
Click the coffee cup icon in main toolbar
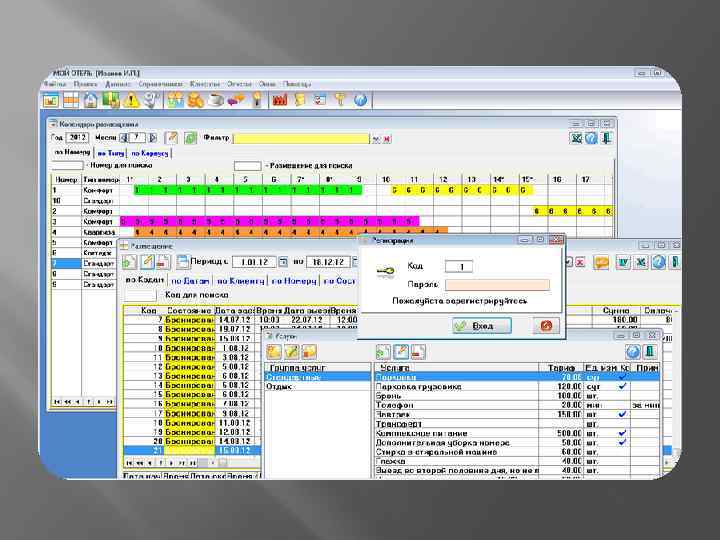pyautogui.click(x=216, y=100)
